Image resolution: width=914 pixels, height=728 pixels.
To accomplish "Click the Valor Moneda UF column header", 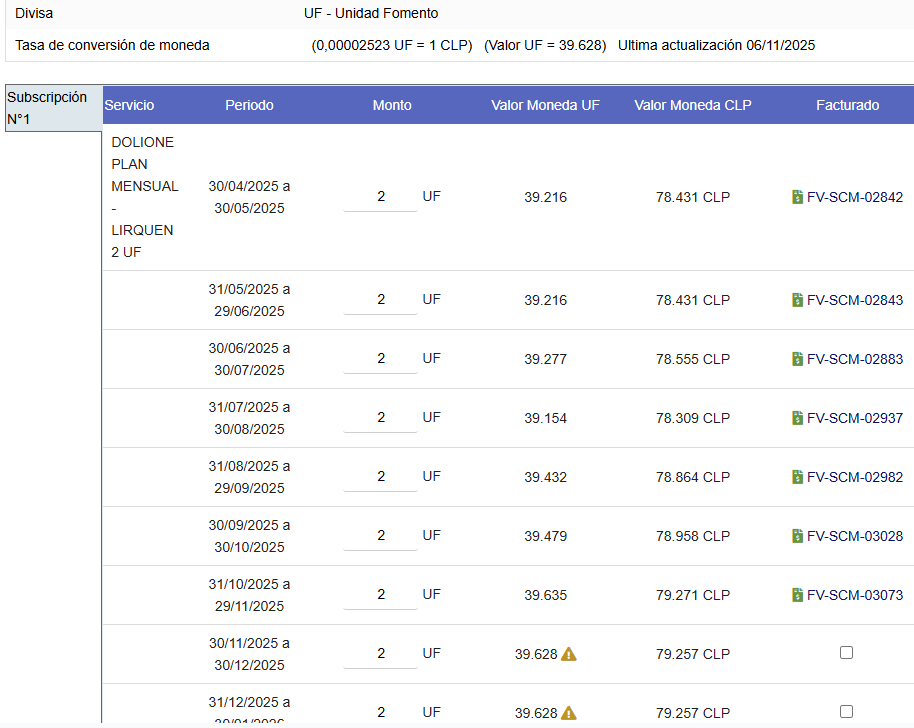I will pos(545,105).
